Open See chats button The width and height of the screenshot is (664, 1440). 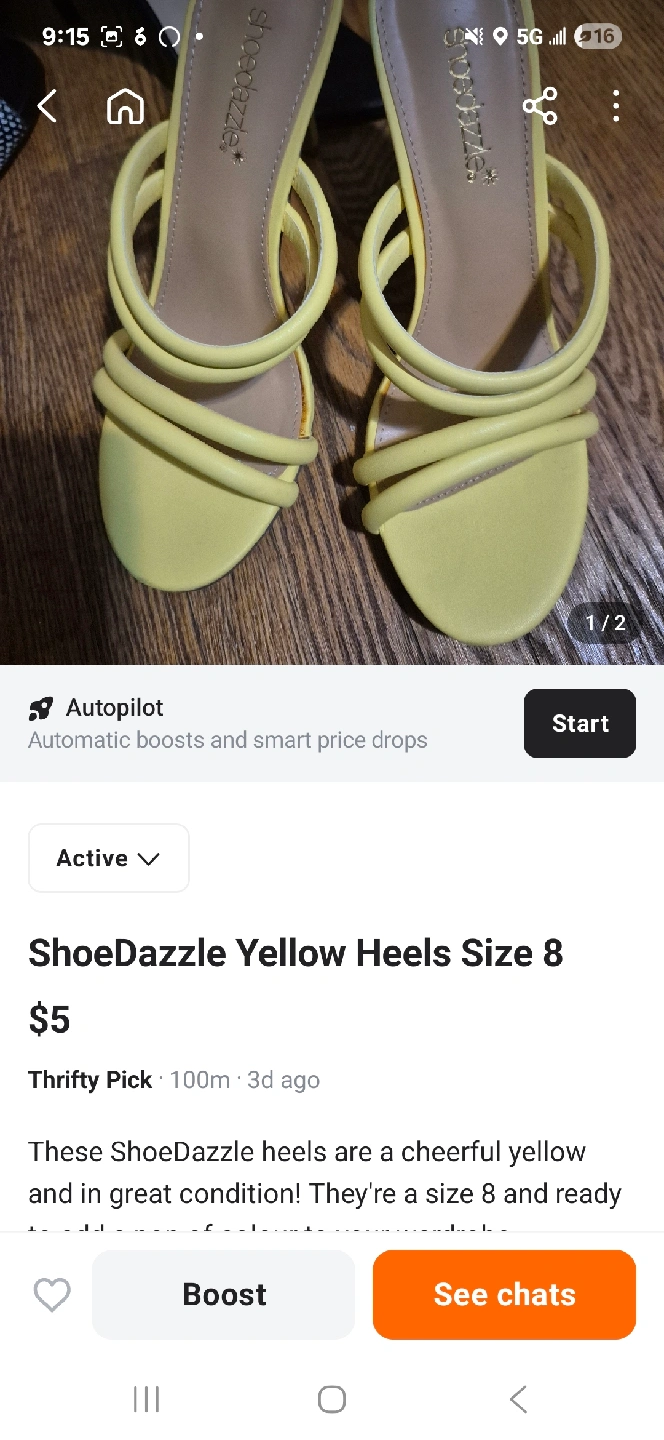pos(504,1294)
